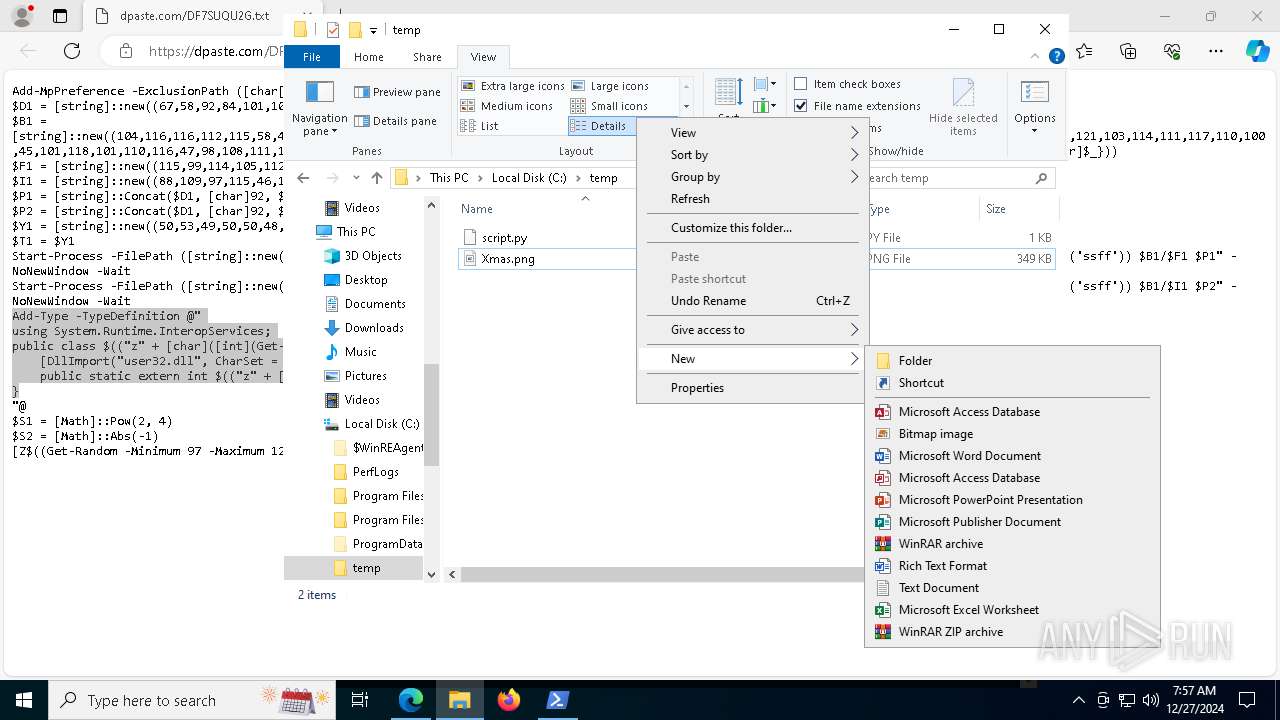This screenshot has height=720, width=1280.
Task: Select Small icons layout
Action: click(x=609, y=106)
